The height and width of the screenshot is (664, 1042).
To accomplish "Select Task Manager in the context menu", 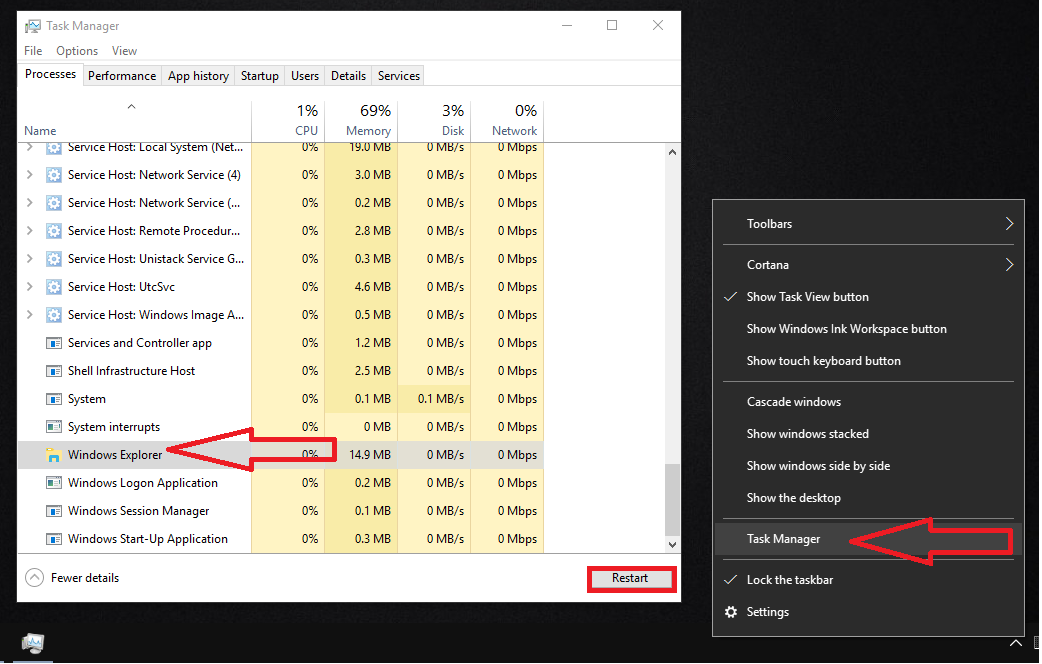I will 868,538.
